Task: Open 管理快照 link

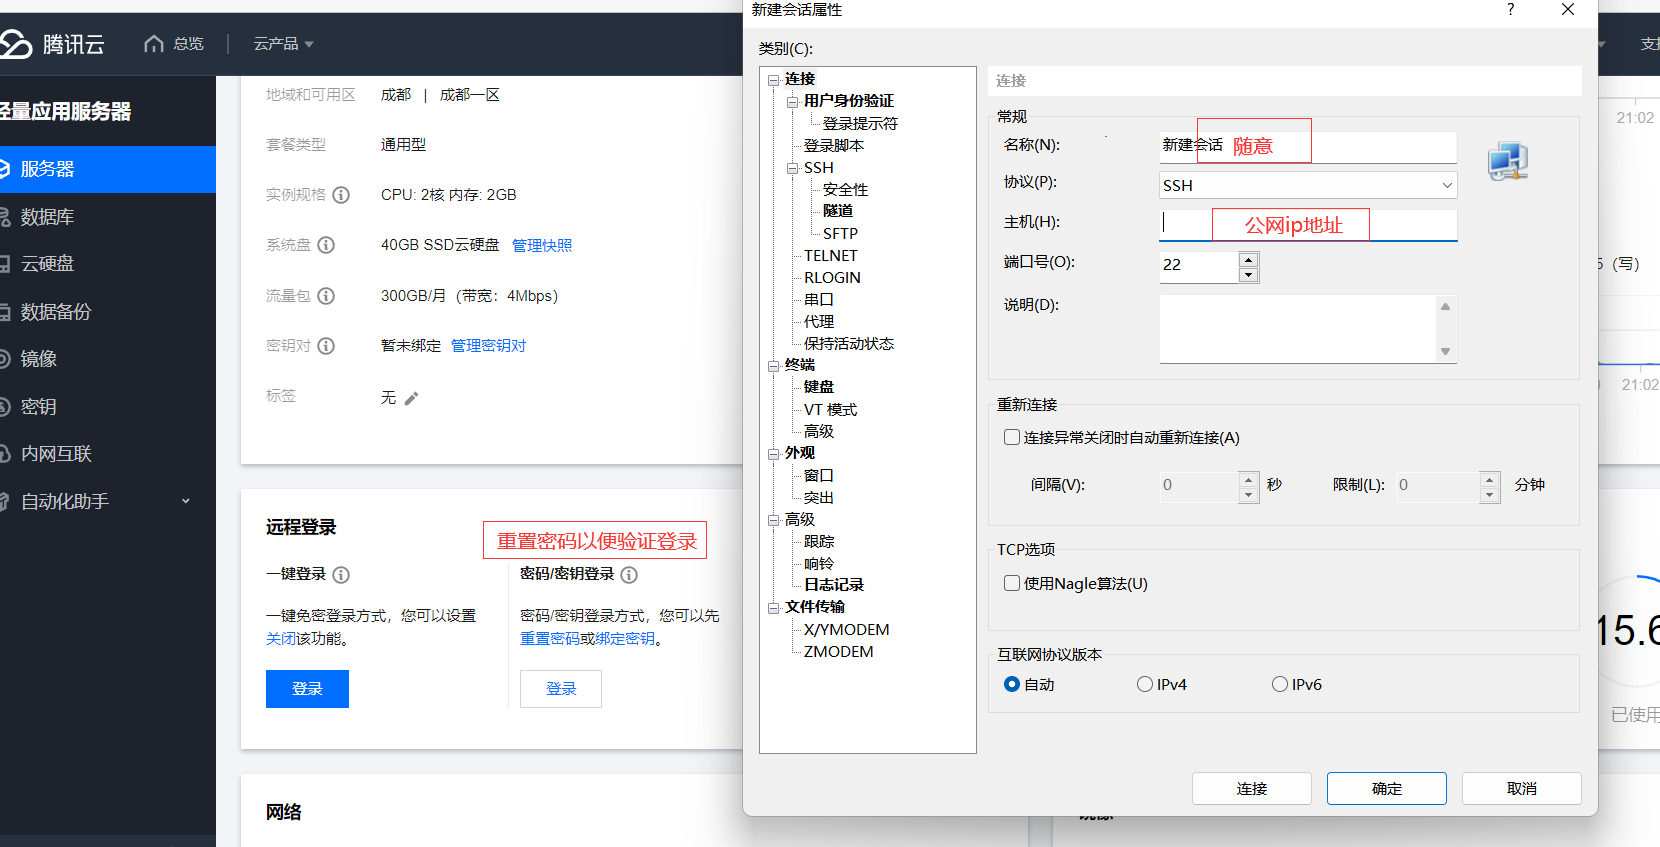Action: 542,246
